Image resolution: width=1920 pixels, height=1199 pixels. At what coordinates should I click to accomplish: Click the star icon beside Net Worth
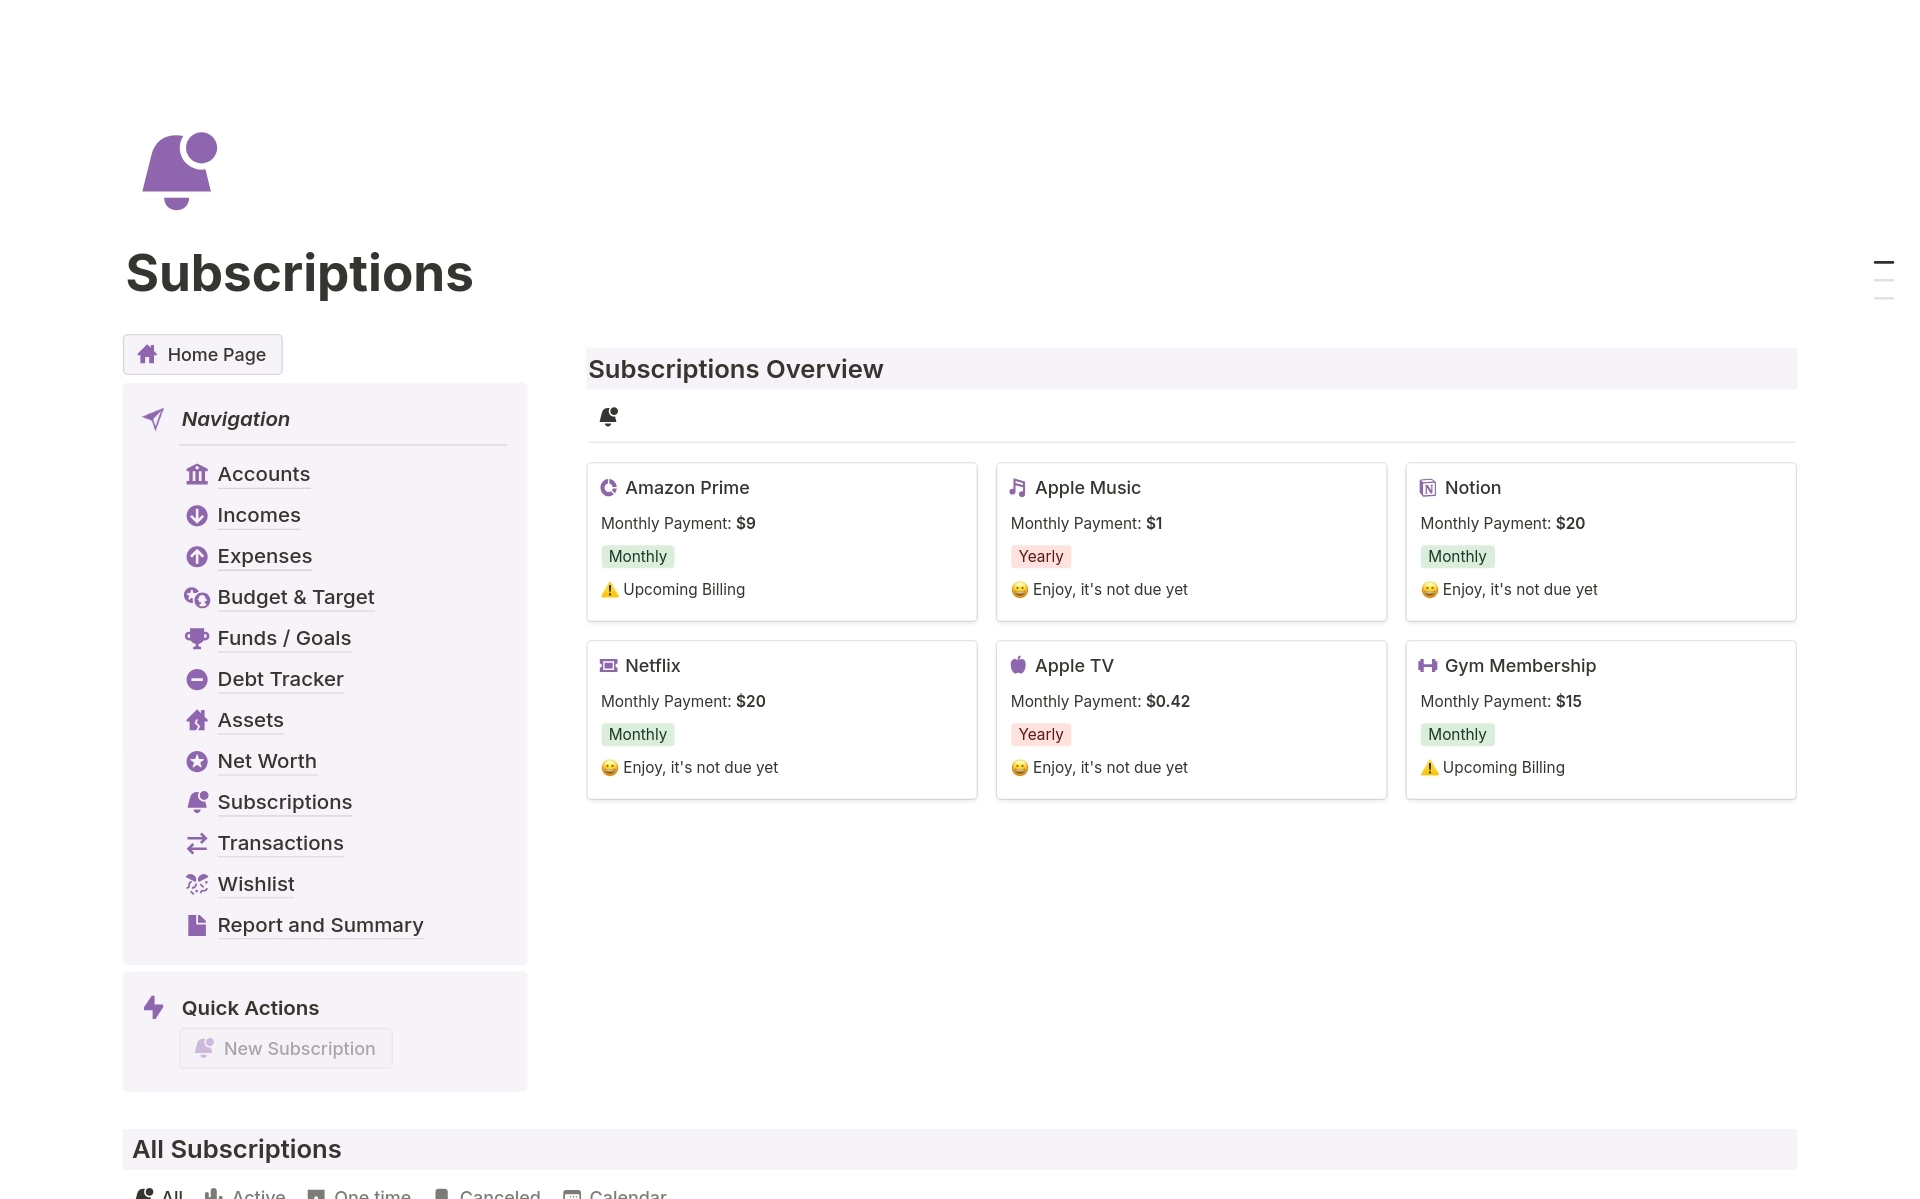197,761
